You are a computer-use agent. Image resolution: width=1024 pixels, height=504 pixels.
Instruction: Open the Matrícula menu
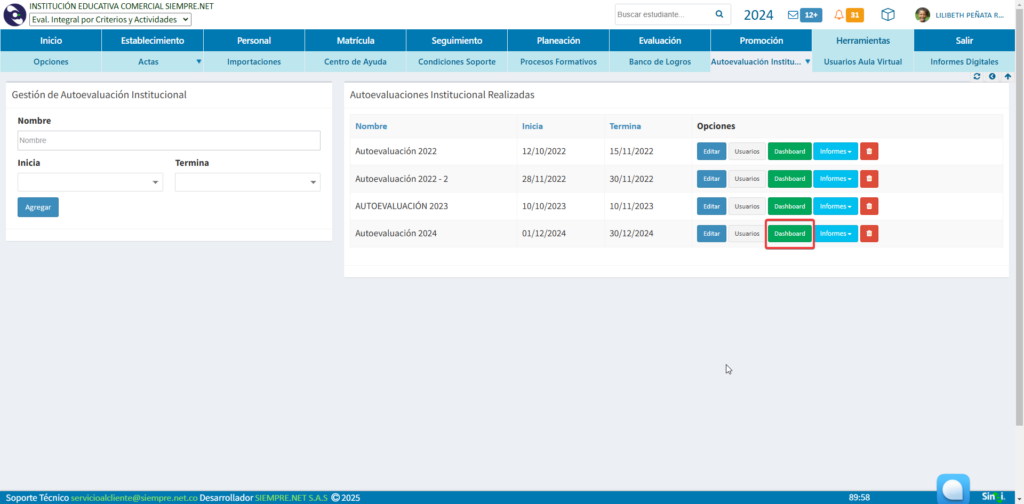[x=355, y=41]
